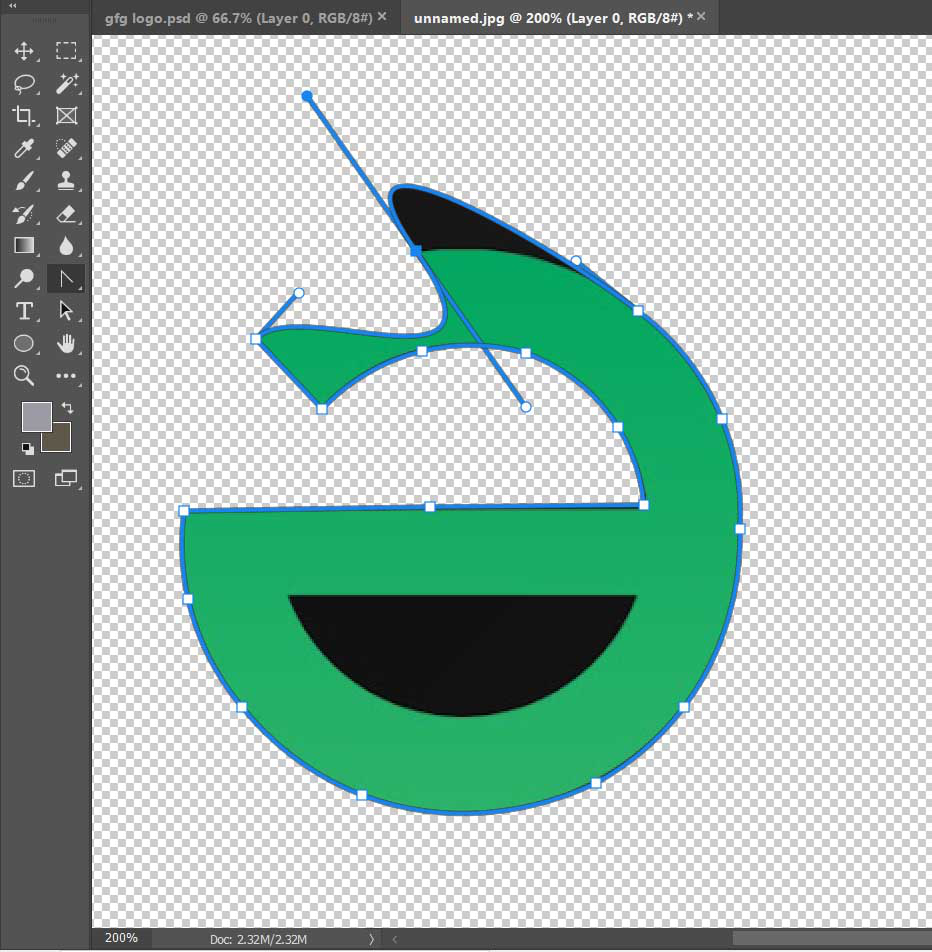Click the selected anchor point on path
Screen dimensions: 932x952
(416, 250)
